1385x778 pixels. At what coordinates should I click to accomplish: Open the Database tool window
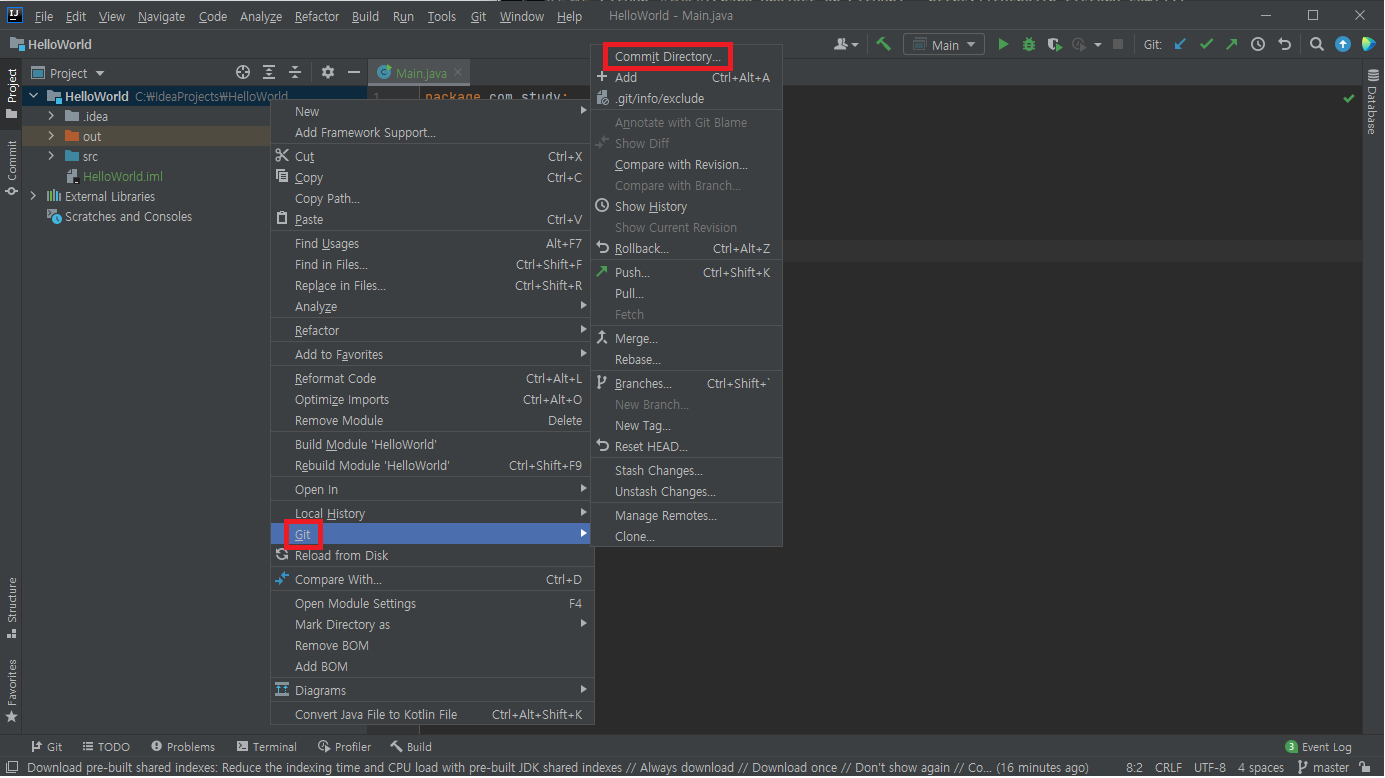pos(1372,102)
